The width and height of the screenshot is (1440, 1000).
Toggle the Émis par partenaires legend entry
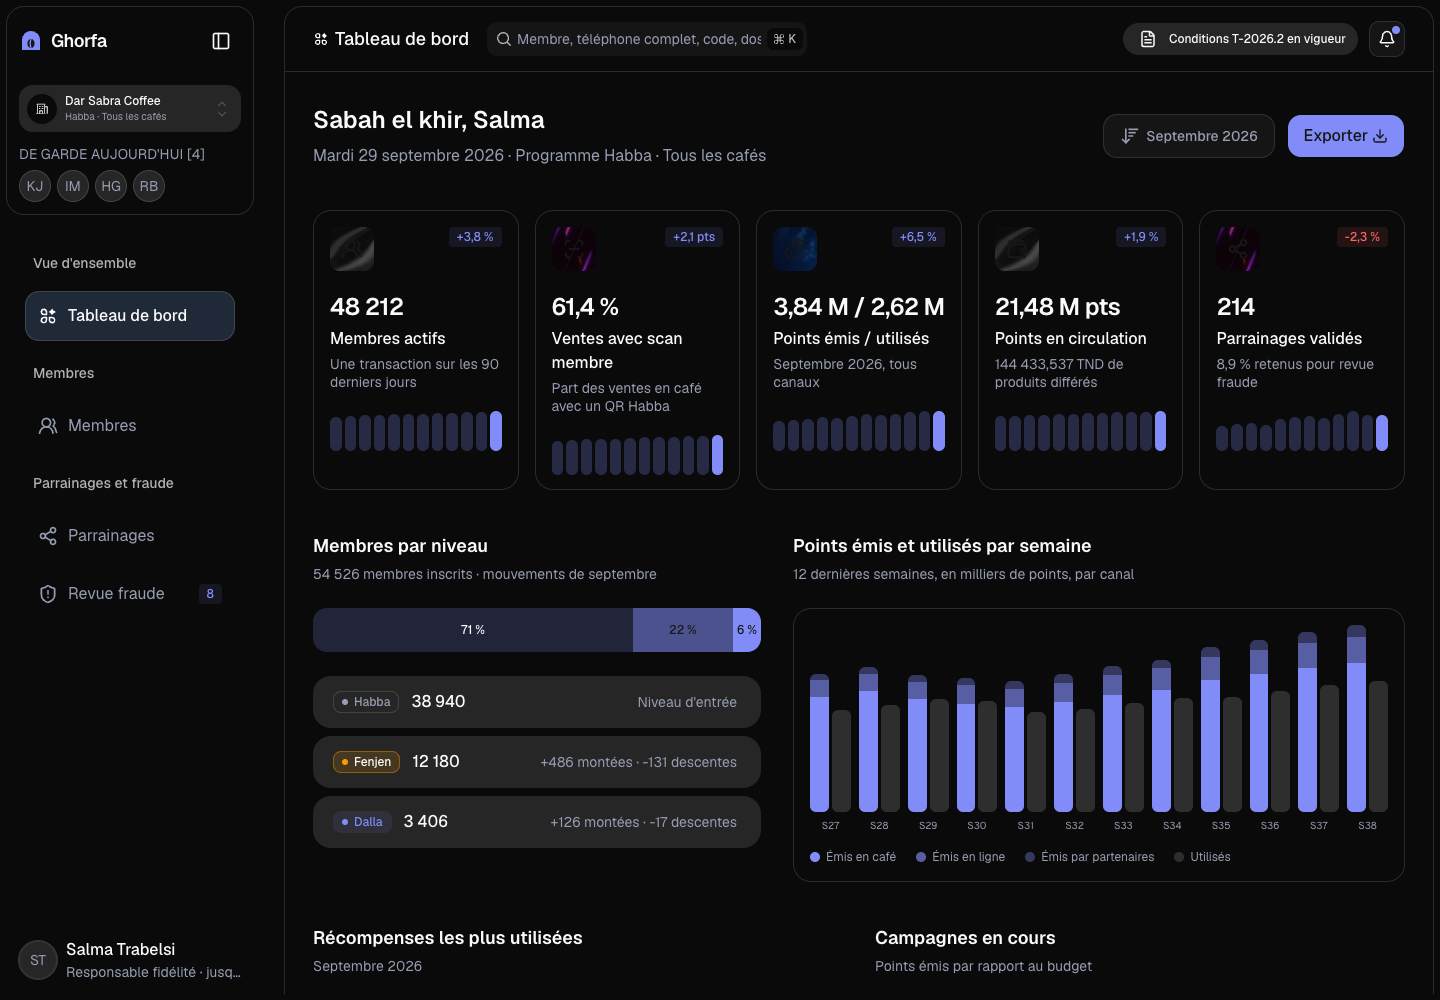coord(1089,857)
